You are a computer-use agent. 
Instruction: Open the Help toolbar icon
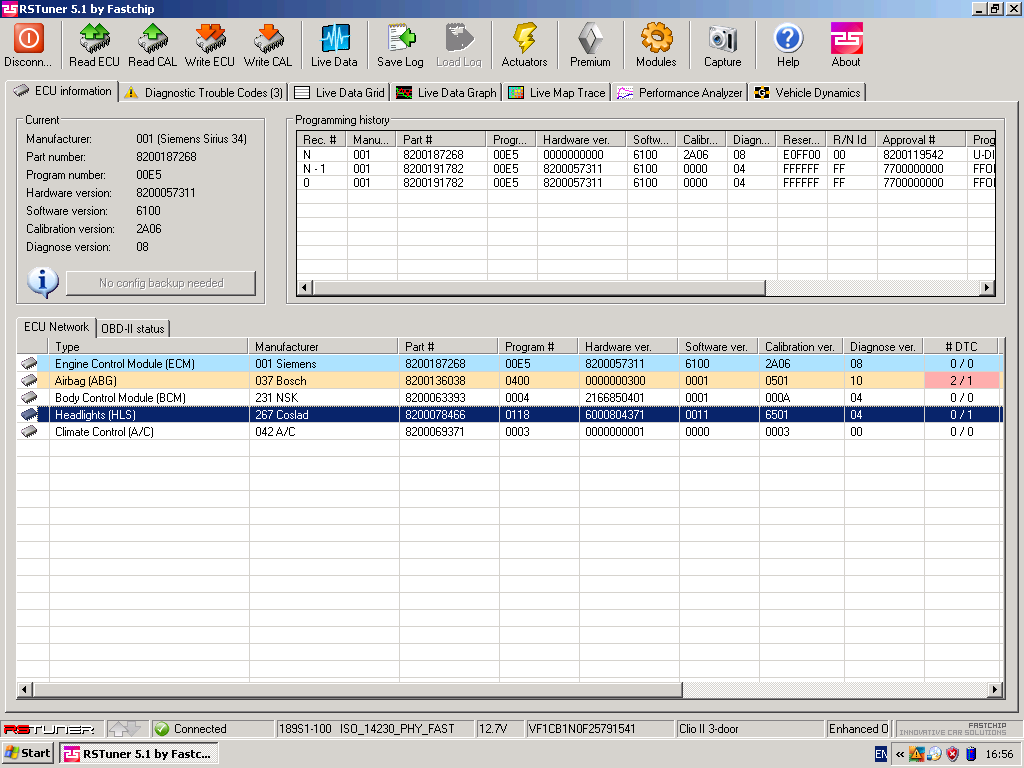tap(788, 40)
